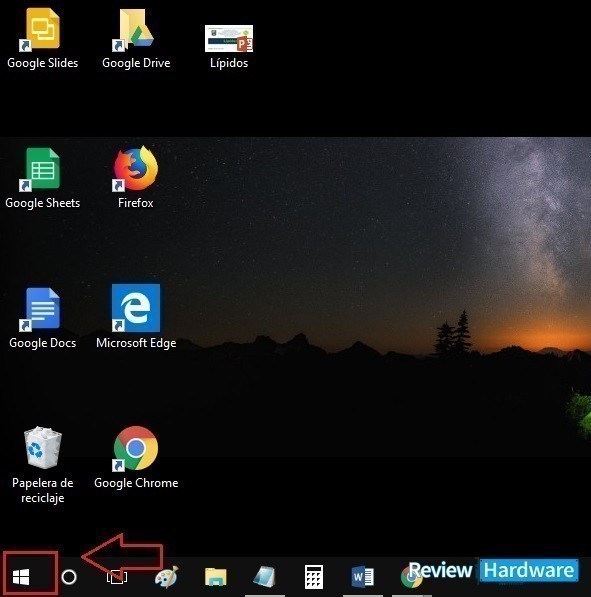Click the Google Chrome label text
Viewport: 591px width, 597px height.
[x=136, y=483]
